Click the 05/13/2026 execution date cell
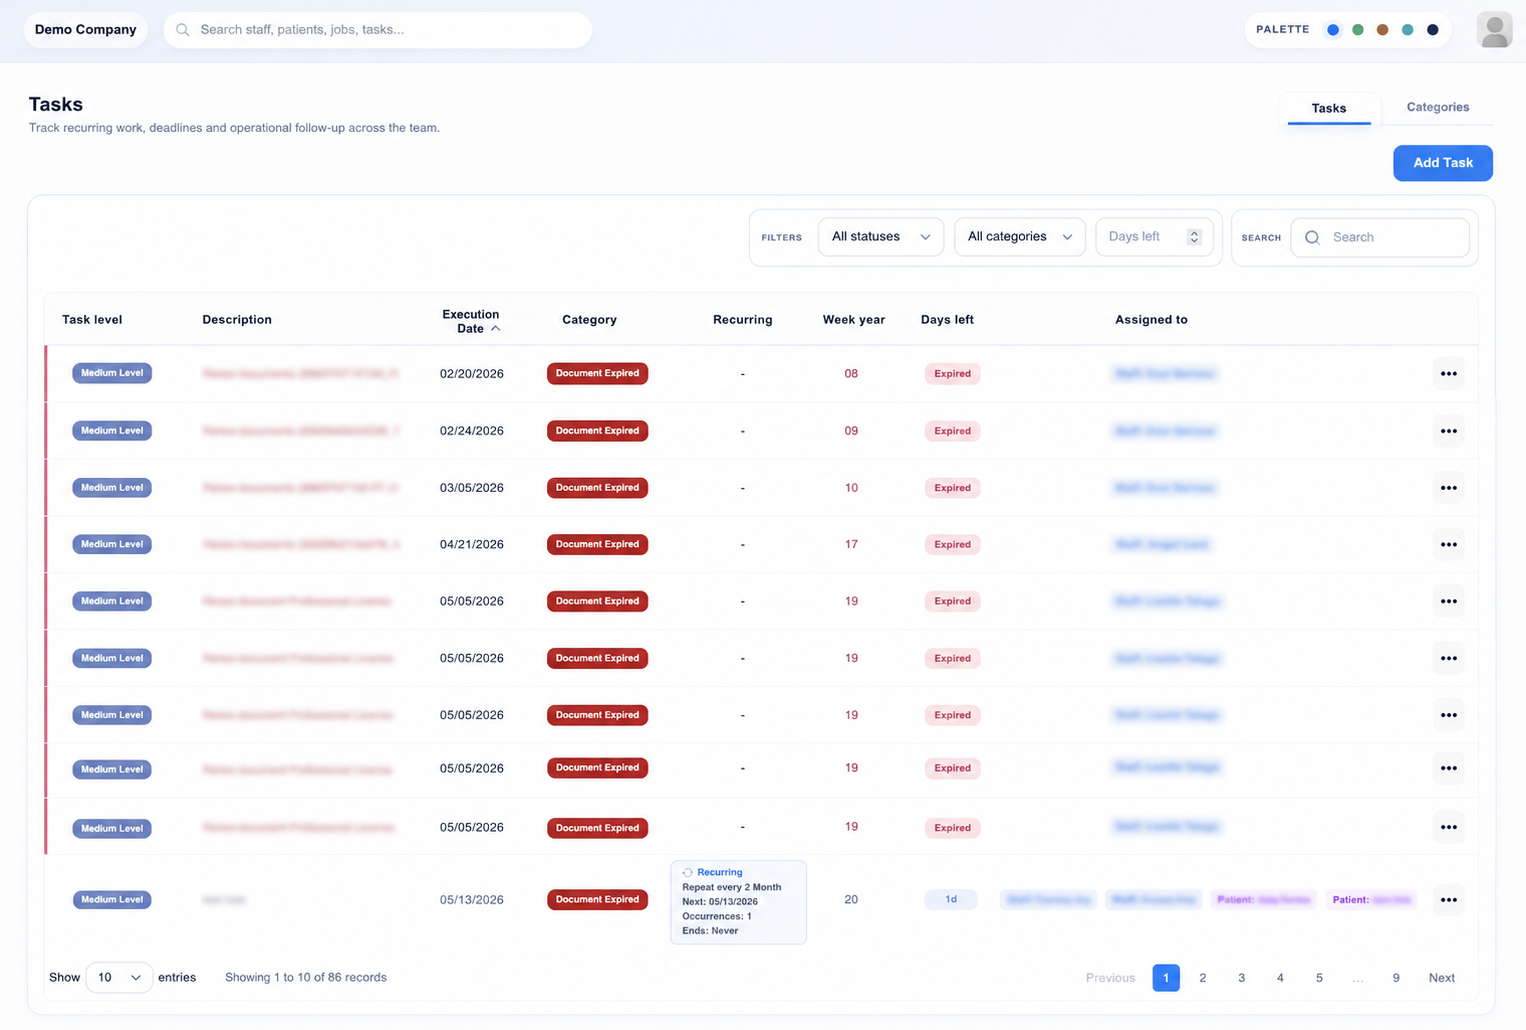Screen dimensions: 1526x1030 [472, 900]
